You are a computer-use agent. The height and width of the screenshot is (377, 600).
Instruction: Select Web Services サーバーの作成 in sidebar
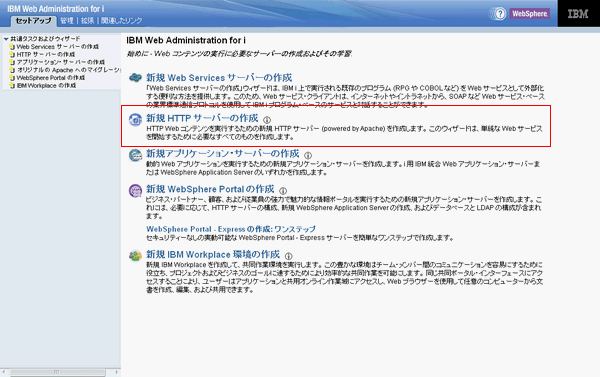pyautogui.click(x=57, y=47)
